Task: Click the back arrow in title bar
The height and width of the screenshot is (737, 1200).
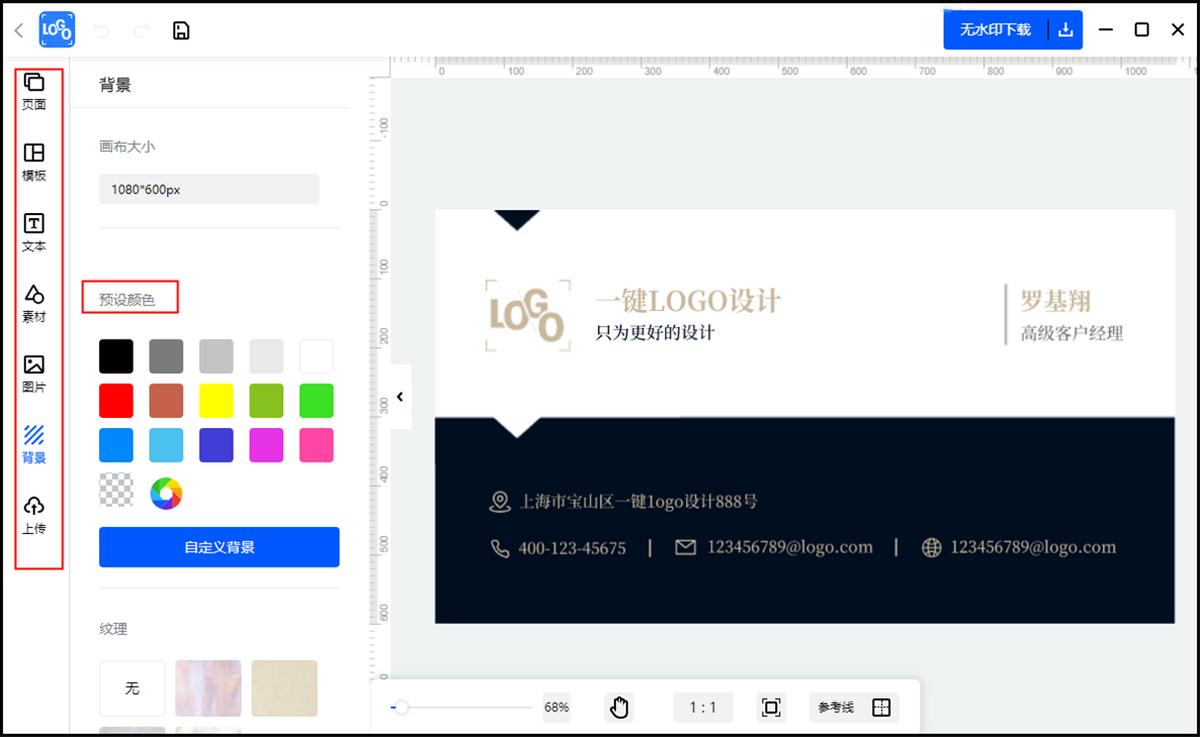Action: 18,30
